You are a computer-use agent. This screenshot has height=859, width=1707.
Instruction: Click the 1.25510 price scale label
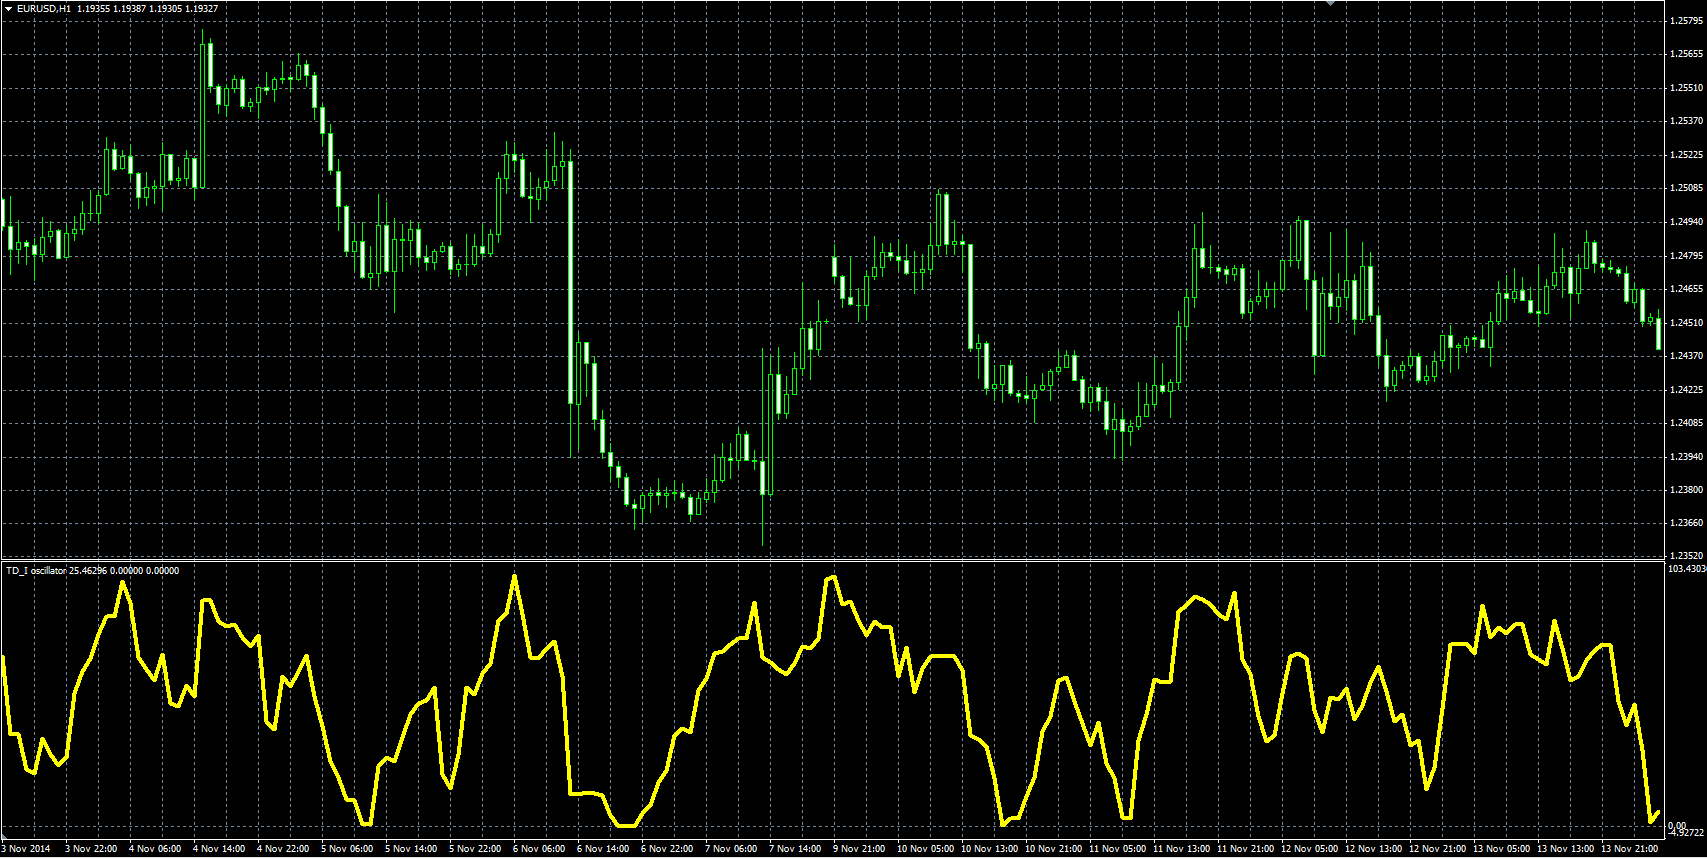pos(1686,88)
